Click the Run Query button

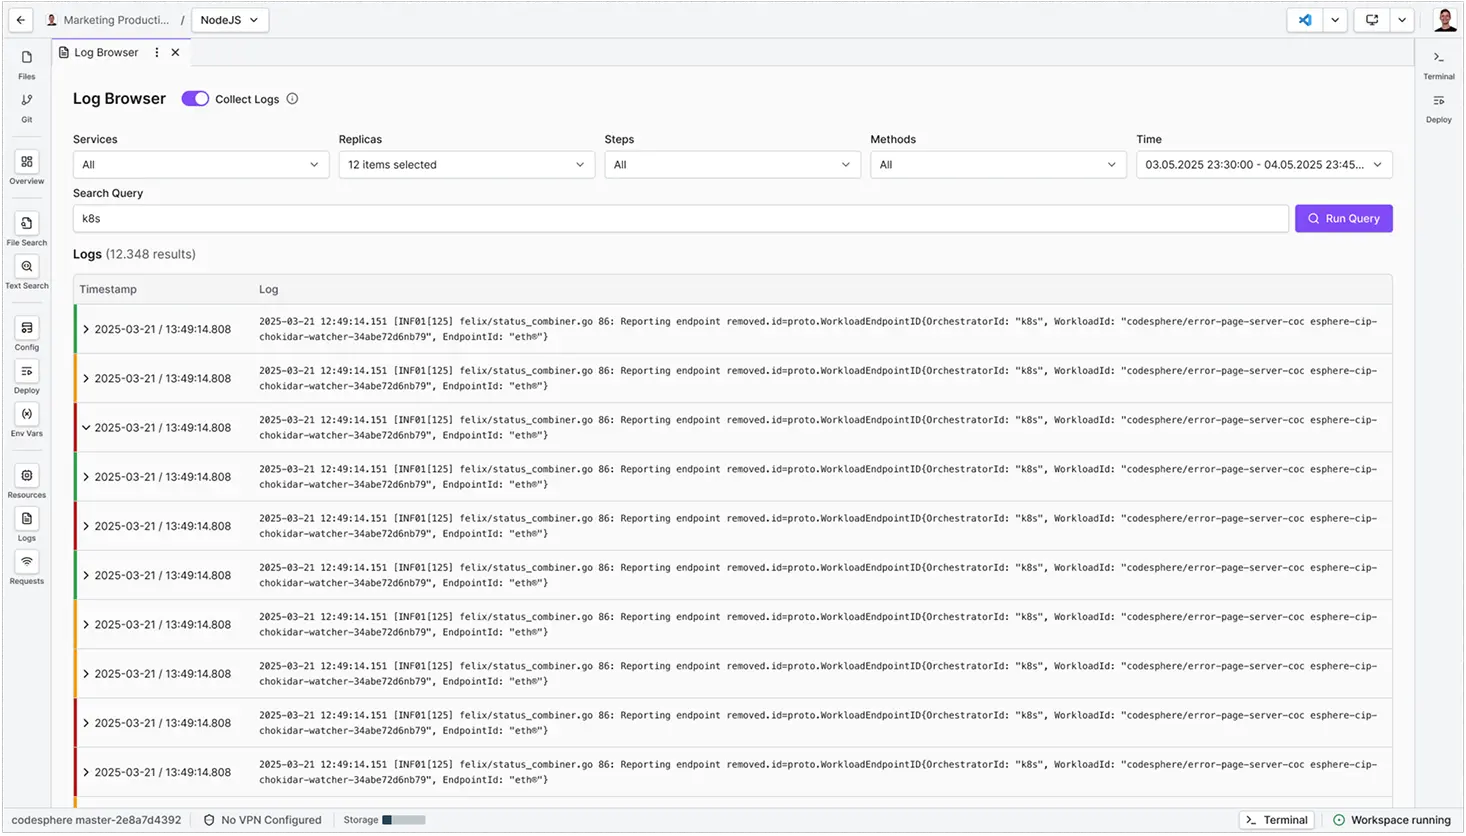coord(1343,219)
